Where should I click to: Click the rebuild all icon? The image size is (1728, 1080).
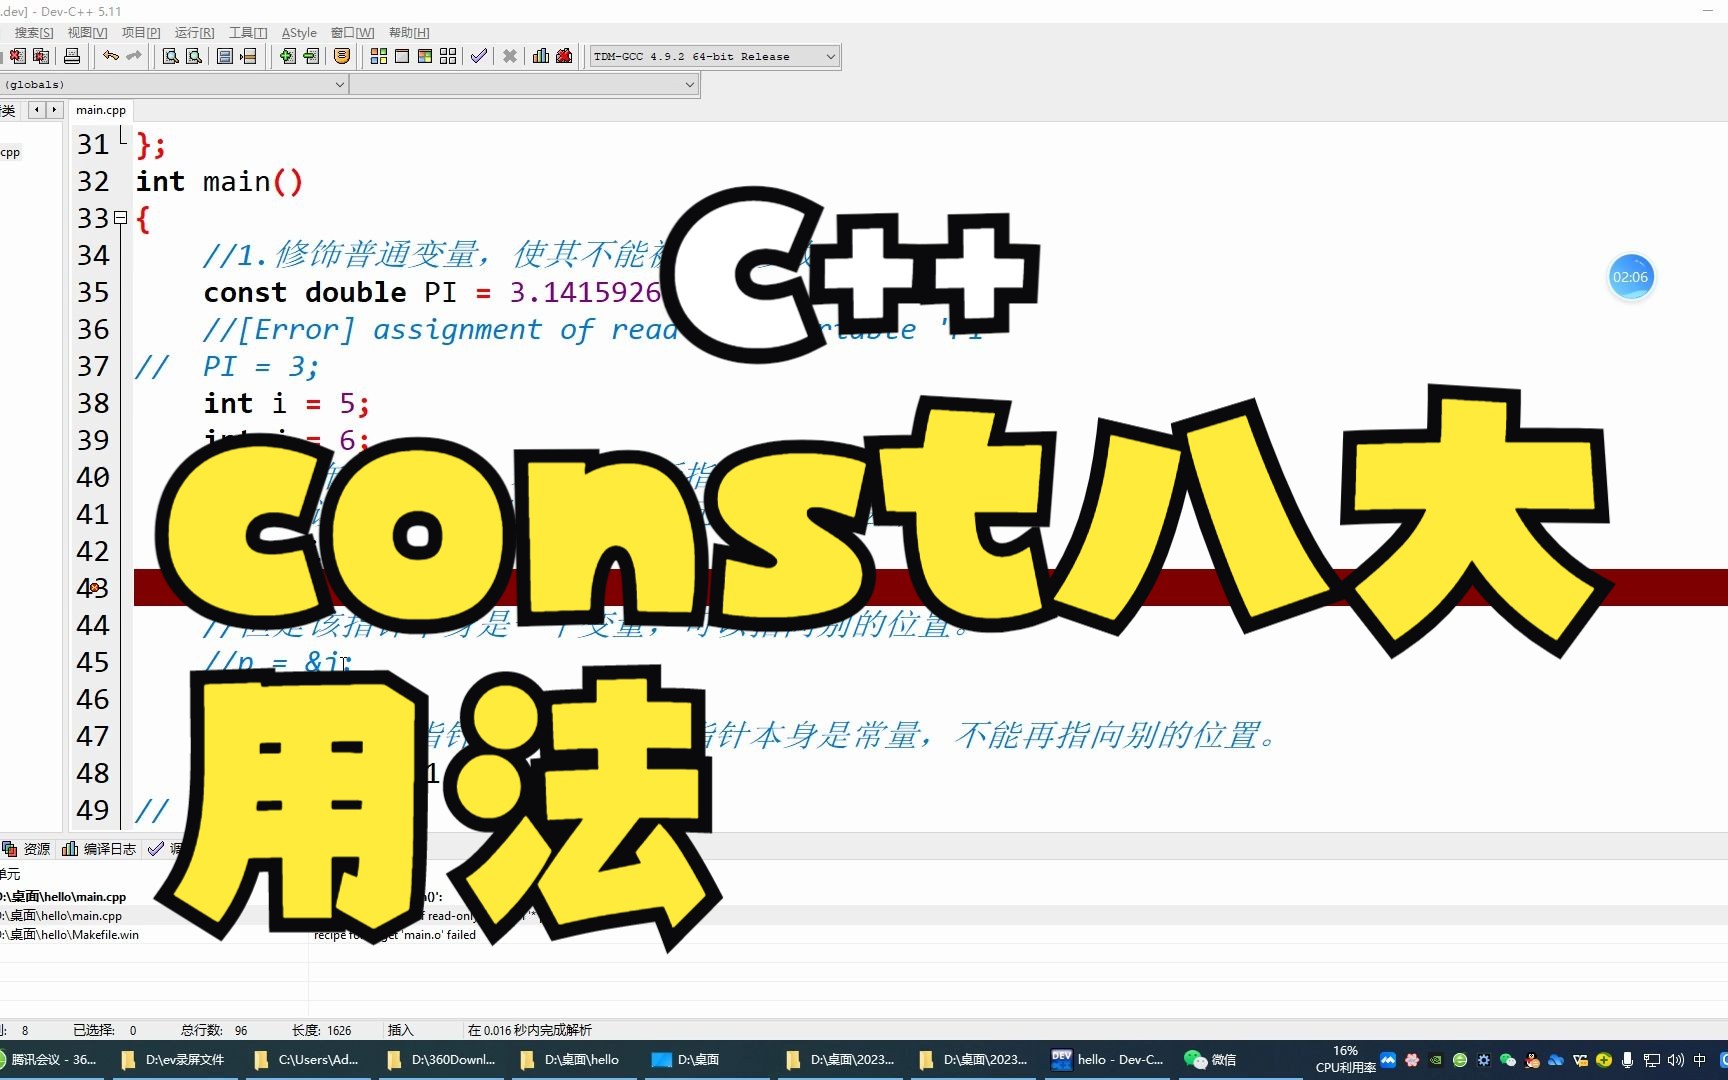tap(448, 56)
